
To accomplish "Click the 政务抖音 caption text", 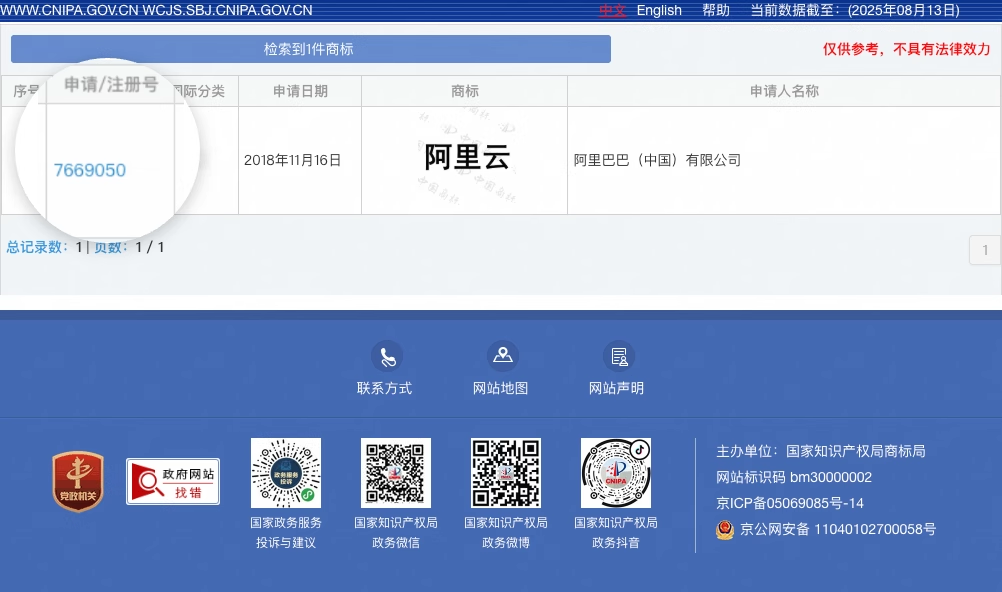I will tap(615, 543).
